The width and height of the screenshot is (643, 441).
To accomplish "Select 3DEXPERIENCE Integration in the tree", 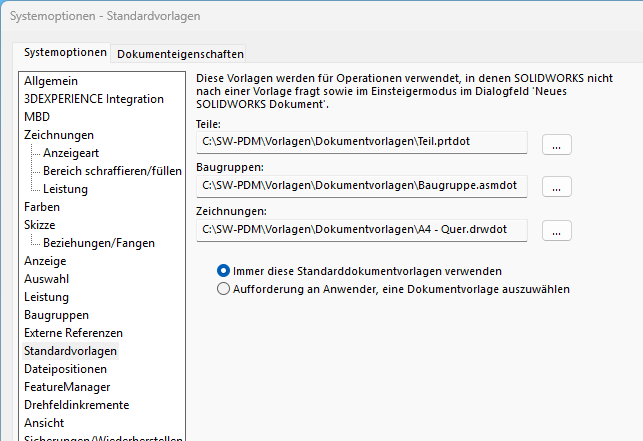I will (94, 98).
